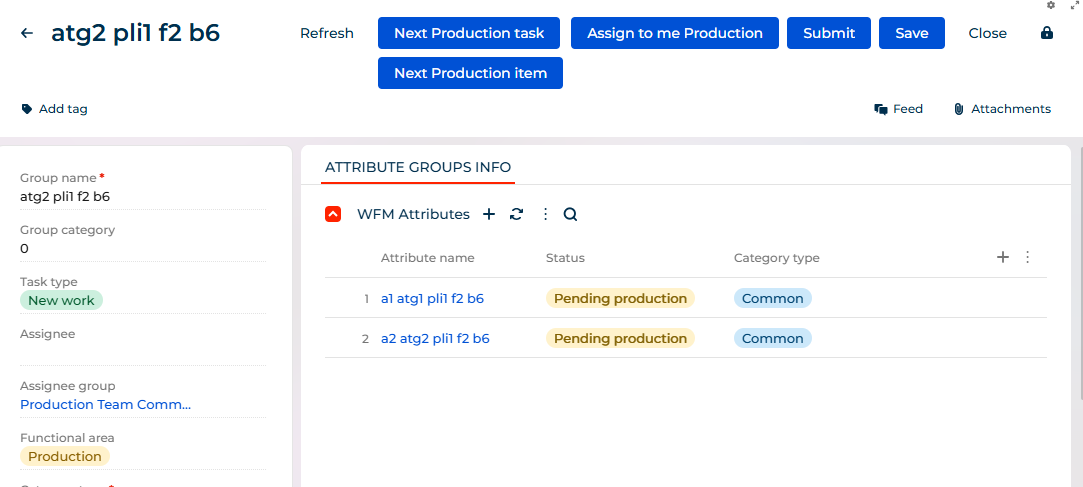The width and height of the screenshot is (1083, 487).
Task: Click the Submit button
Action: tap(829, 33)
